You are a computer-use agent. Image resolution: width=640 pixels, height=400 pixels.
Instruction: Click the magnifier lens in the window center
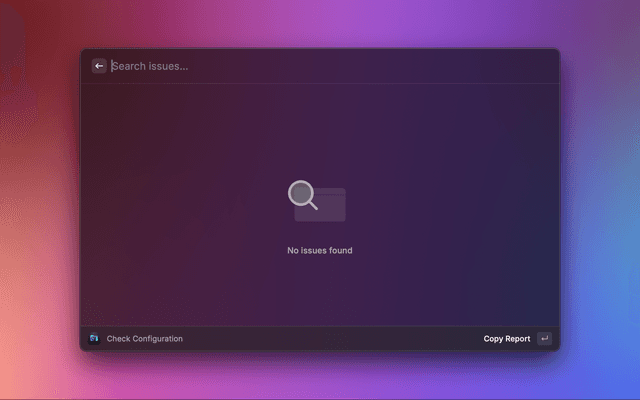tap(301, 192)
